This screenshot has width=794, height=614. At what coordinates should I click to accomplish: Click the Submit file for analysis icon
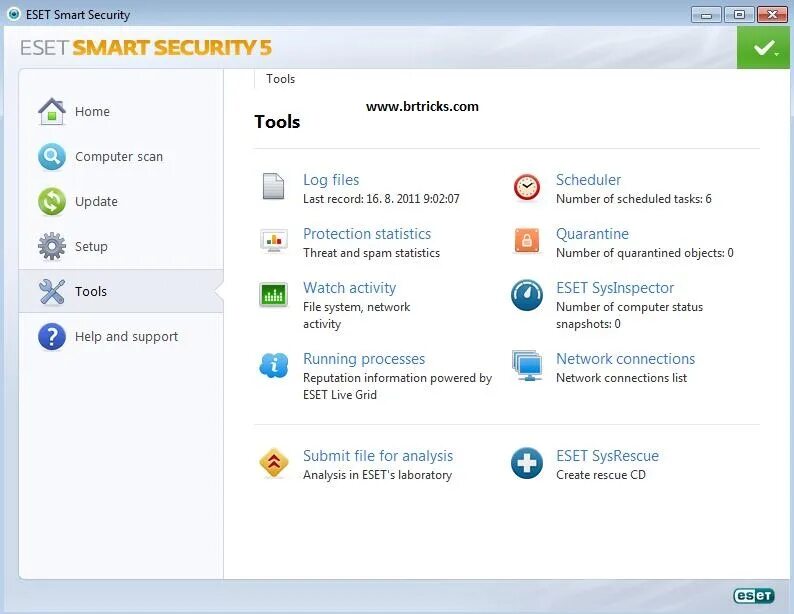click(x=273, y=463)
